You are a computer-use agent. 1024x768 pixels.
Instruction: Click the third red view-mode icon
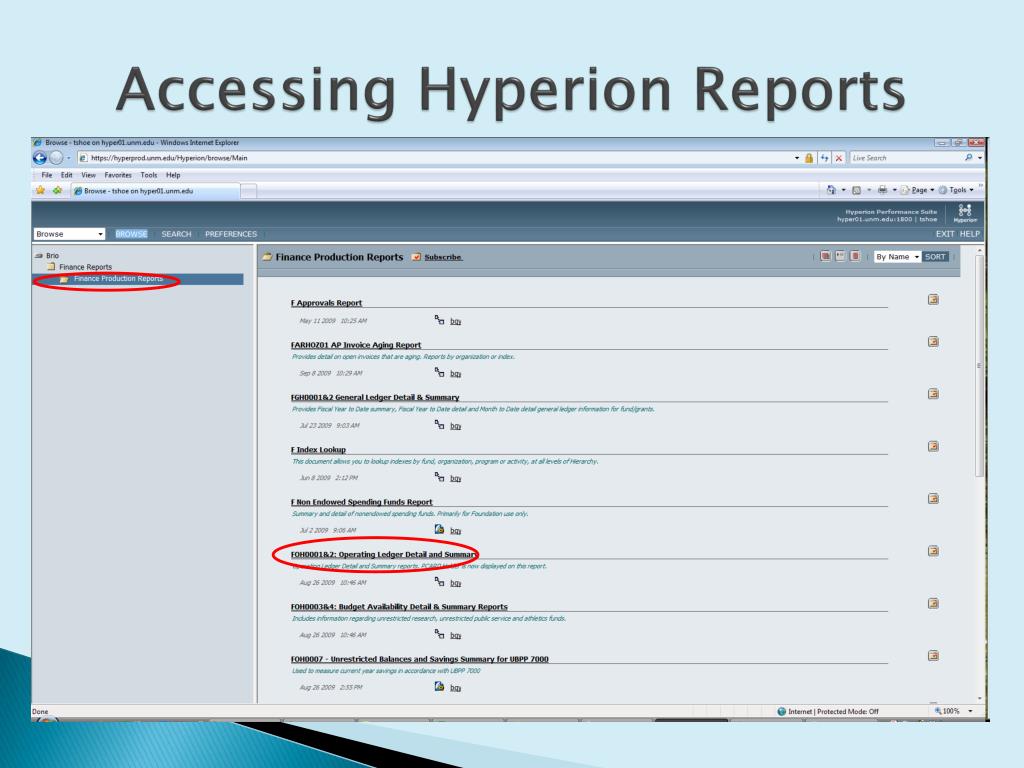pos(855,256)
